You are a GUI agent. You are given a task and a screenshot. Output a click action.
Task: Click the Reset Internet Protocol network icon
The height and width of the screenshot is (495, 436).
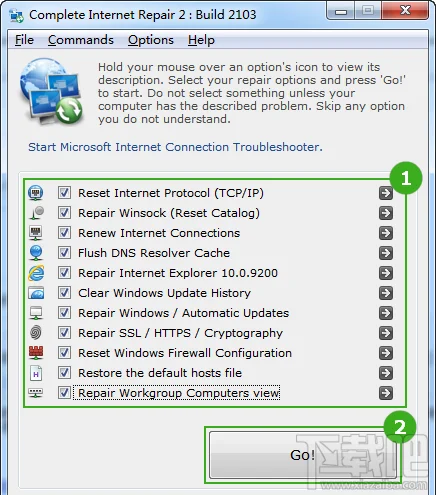click(36, 193)
